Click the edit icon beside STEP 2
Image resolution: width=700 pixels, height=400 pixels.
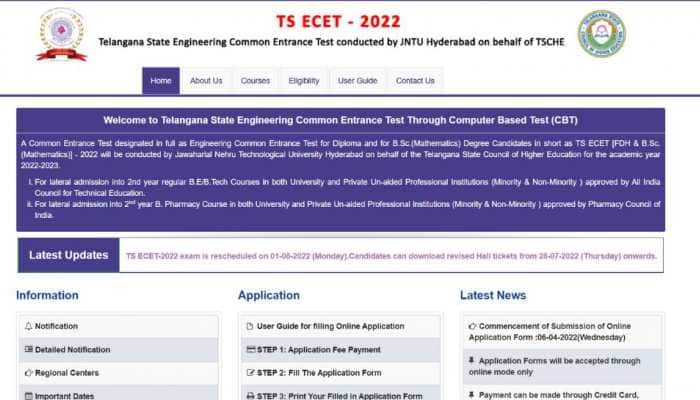click(x=250, y=373)
